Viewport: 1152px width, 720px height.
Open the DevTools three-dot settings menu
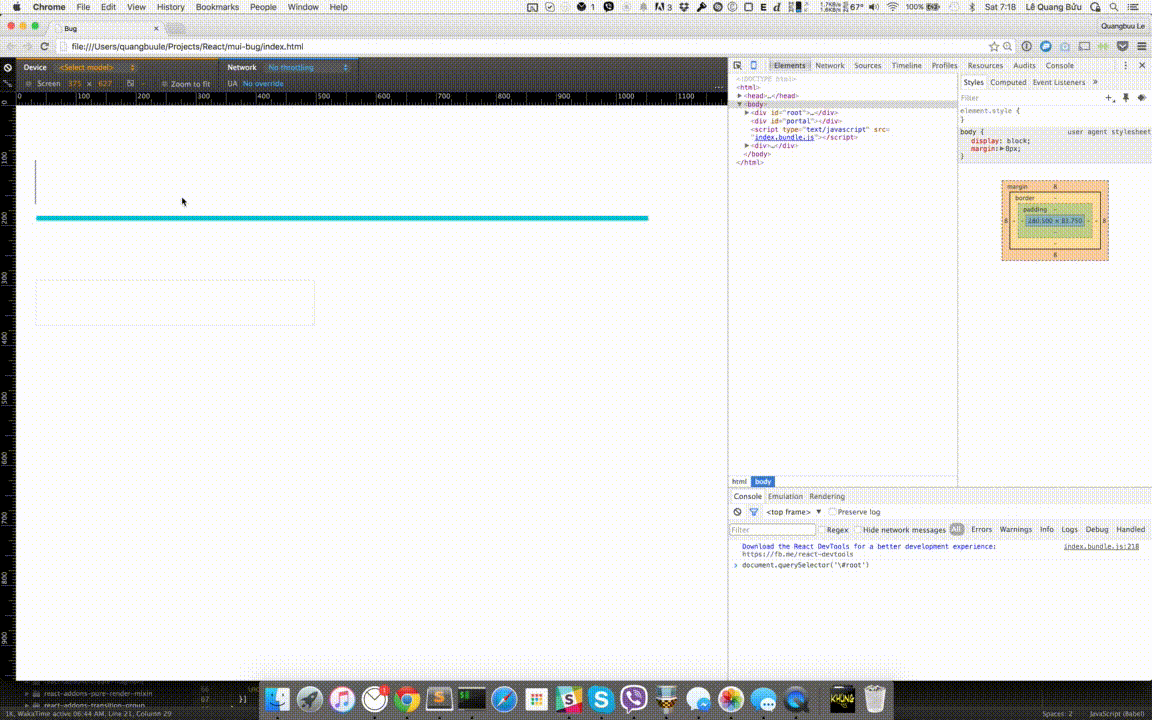[x=1125, y=65]
